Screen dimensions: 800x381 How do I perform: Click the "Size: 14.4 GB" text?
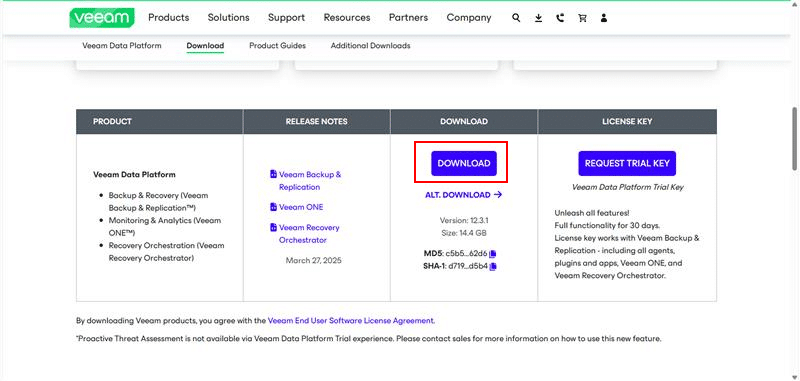464,233
